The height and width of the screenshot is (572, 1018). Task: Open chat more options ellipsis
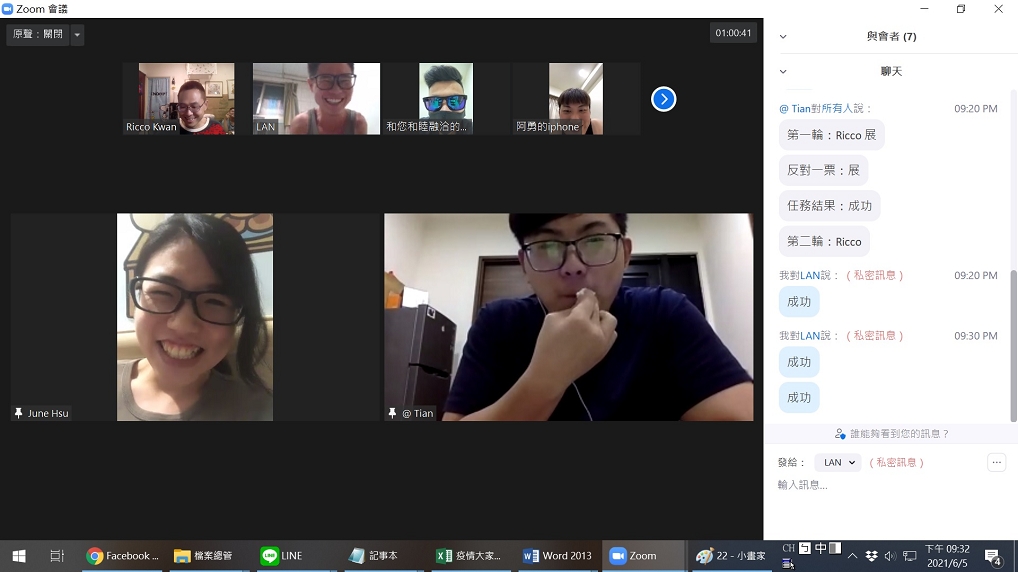(x=997, y=462)
